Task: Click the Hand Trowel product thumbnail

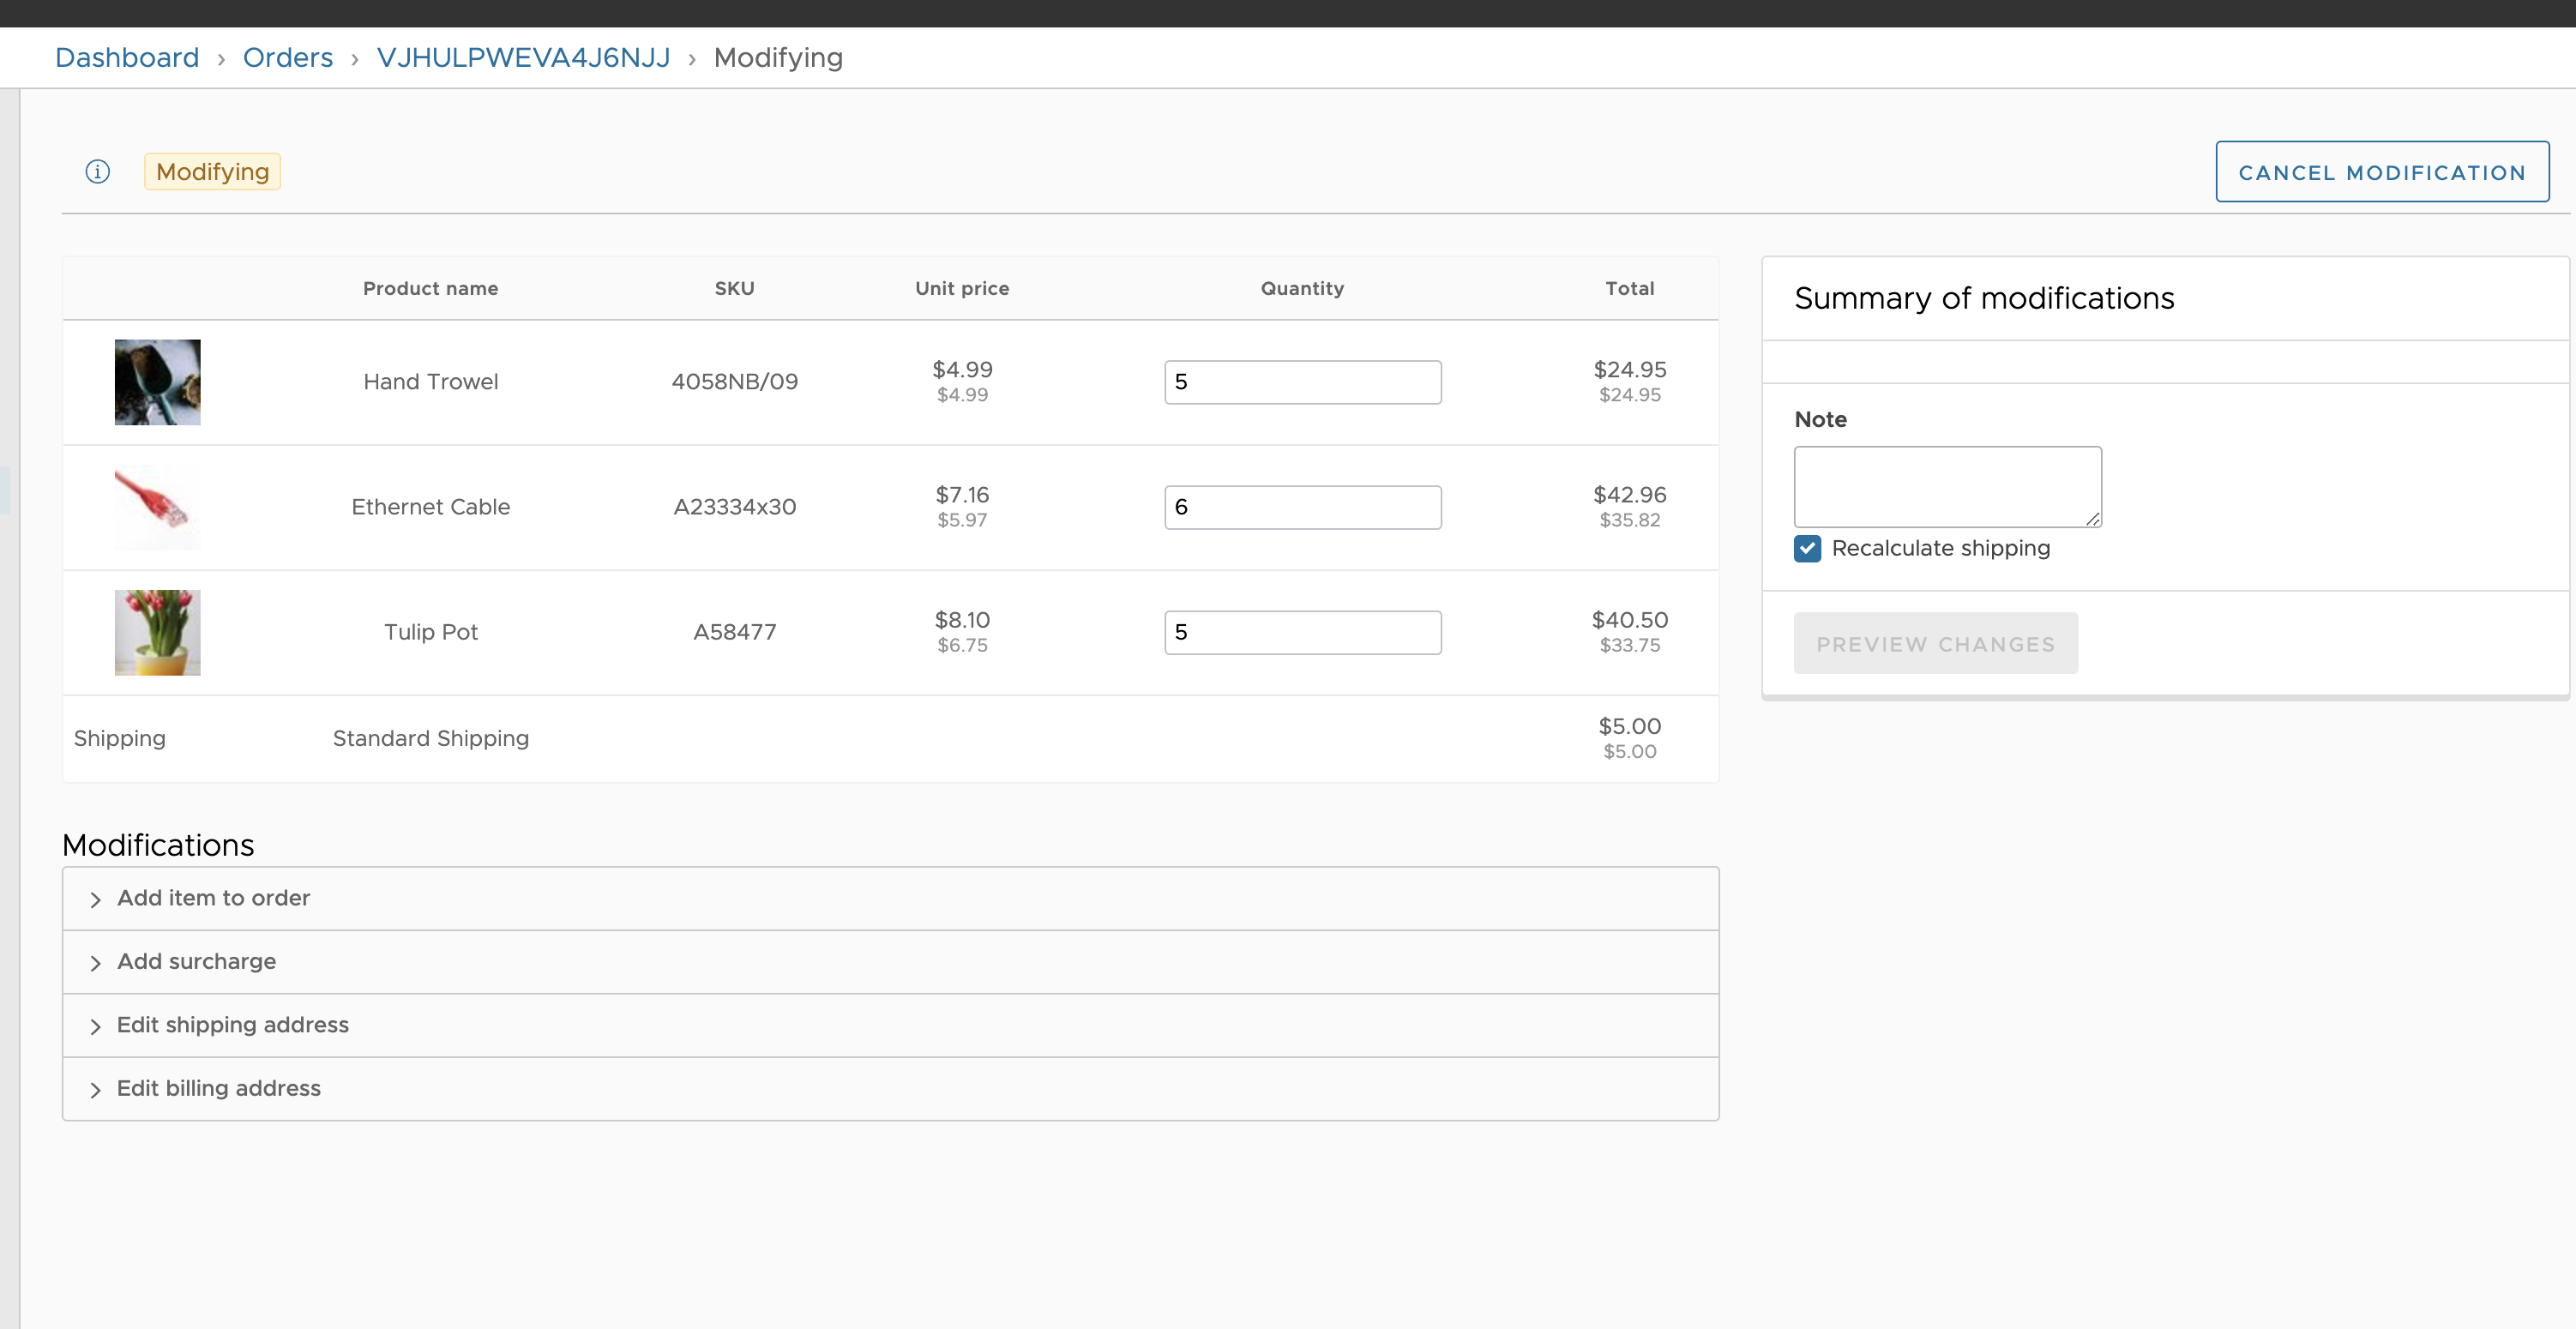Action: tap(157, 382)
